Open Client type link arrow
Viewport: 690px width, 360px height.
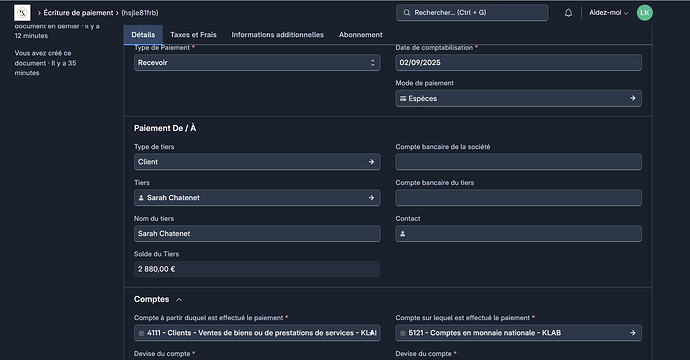tap(371, 162)
